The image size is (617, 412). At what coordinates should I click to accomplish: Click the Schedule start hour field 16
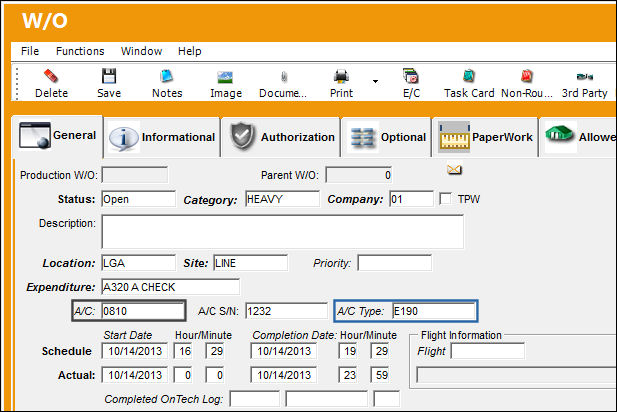click(183, 351)
